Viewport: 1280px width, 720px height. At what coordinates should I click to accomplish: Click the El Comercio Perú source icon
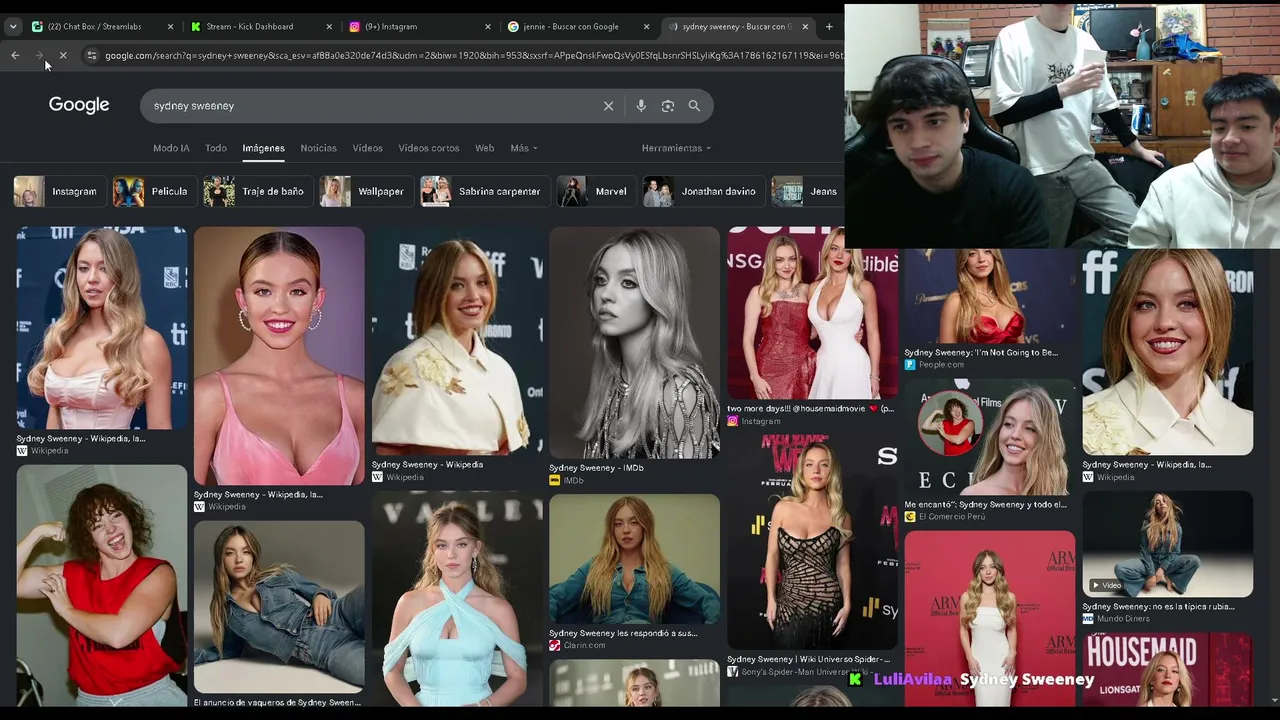pyautogui.click(x=910, y=517)
